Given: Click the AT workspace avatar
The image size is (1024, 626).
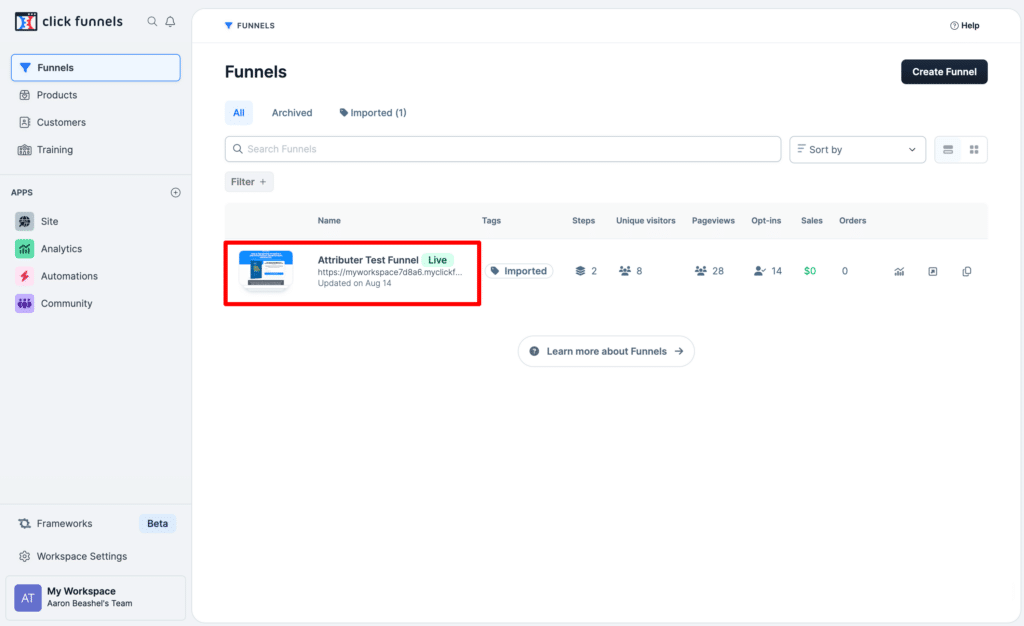Looking at the screenshot, I should [27, 598].
